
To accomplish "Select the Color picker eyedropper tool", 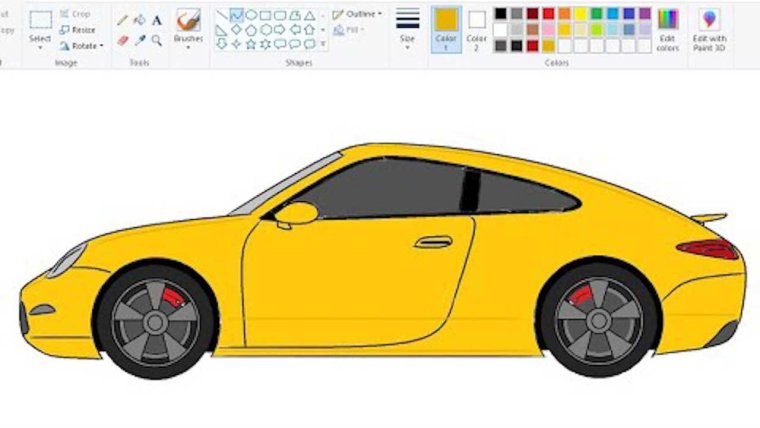I will (140, 41).
